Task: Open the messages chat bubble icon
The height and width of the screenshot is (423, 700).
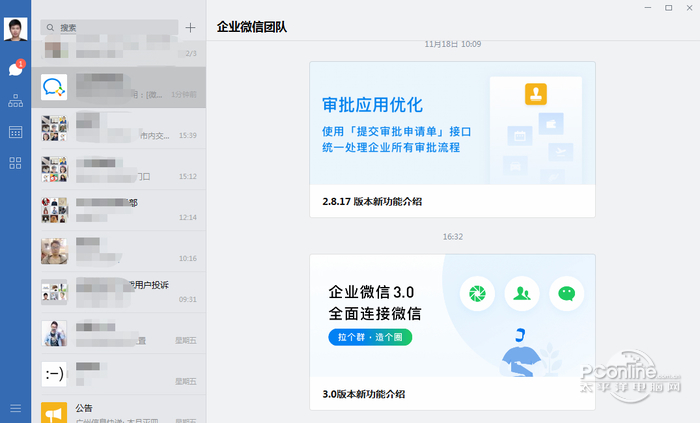Action: coord(16,69)
